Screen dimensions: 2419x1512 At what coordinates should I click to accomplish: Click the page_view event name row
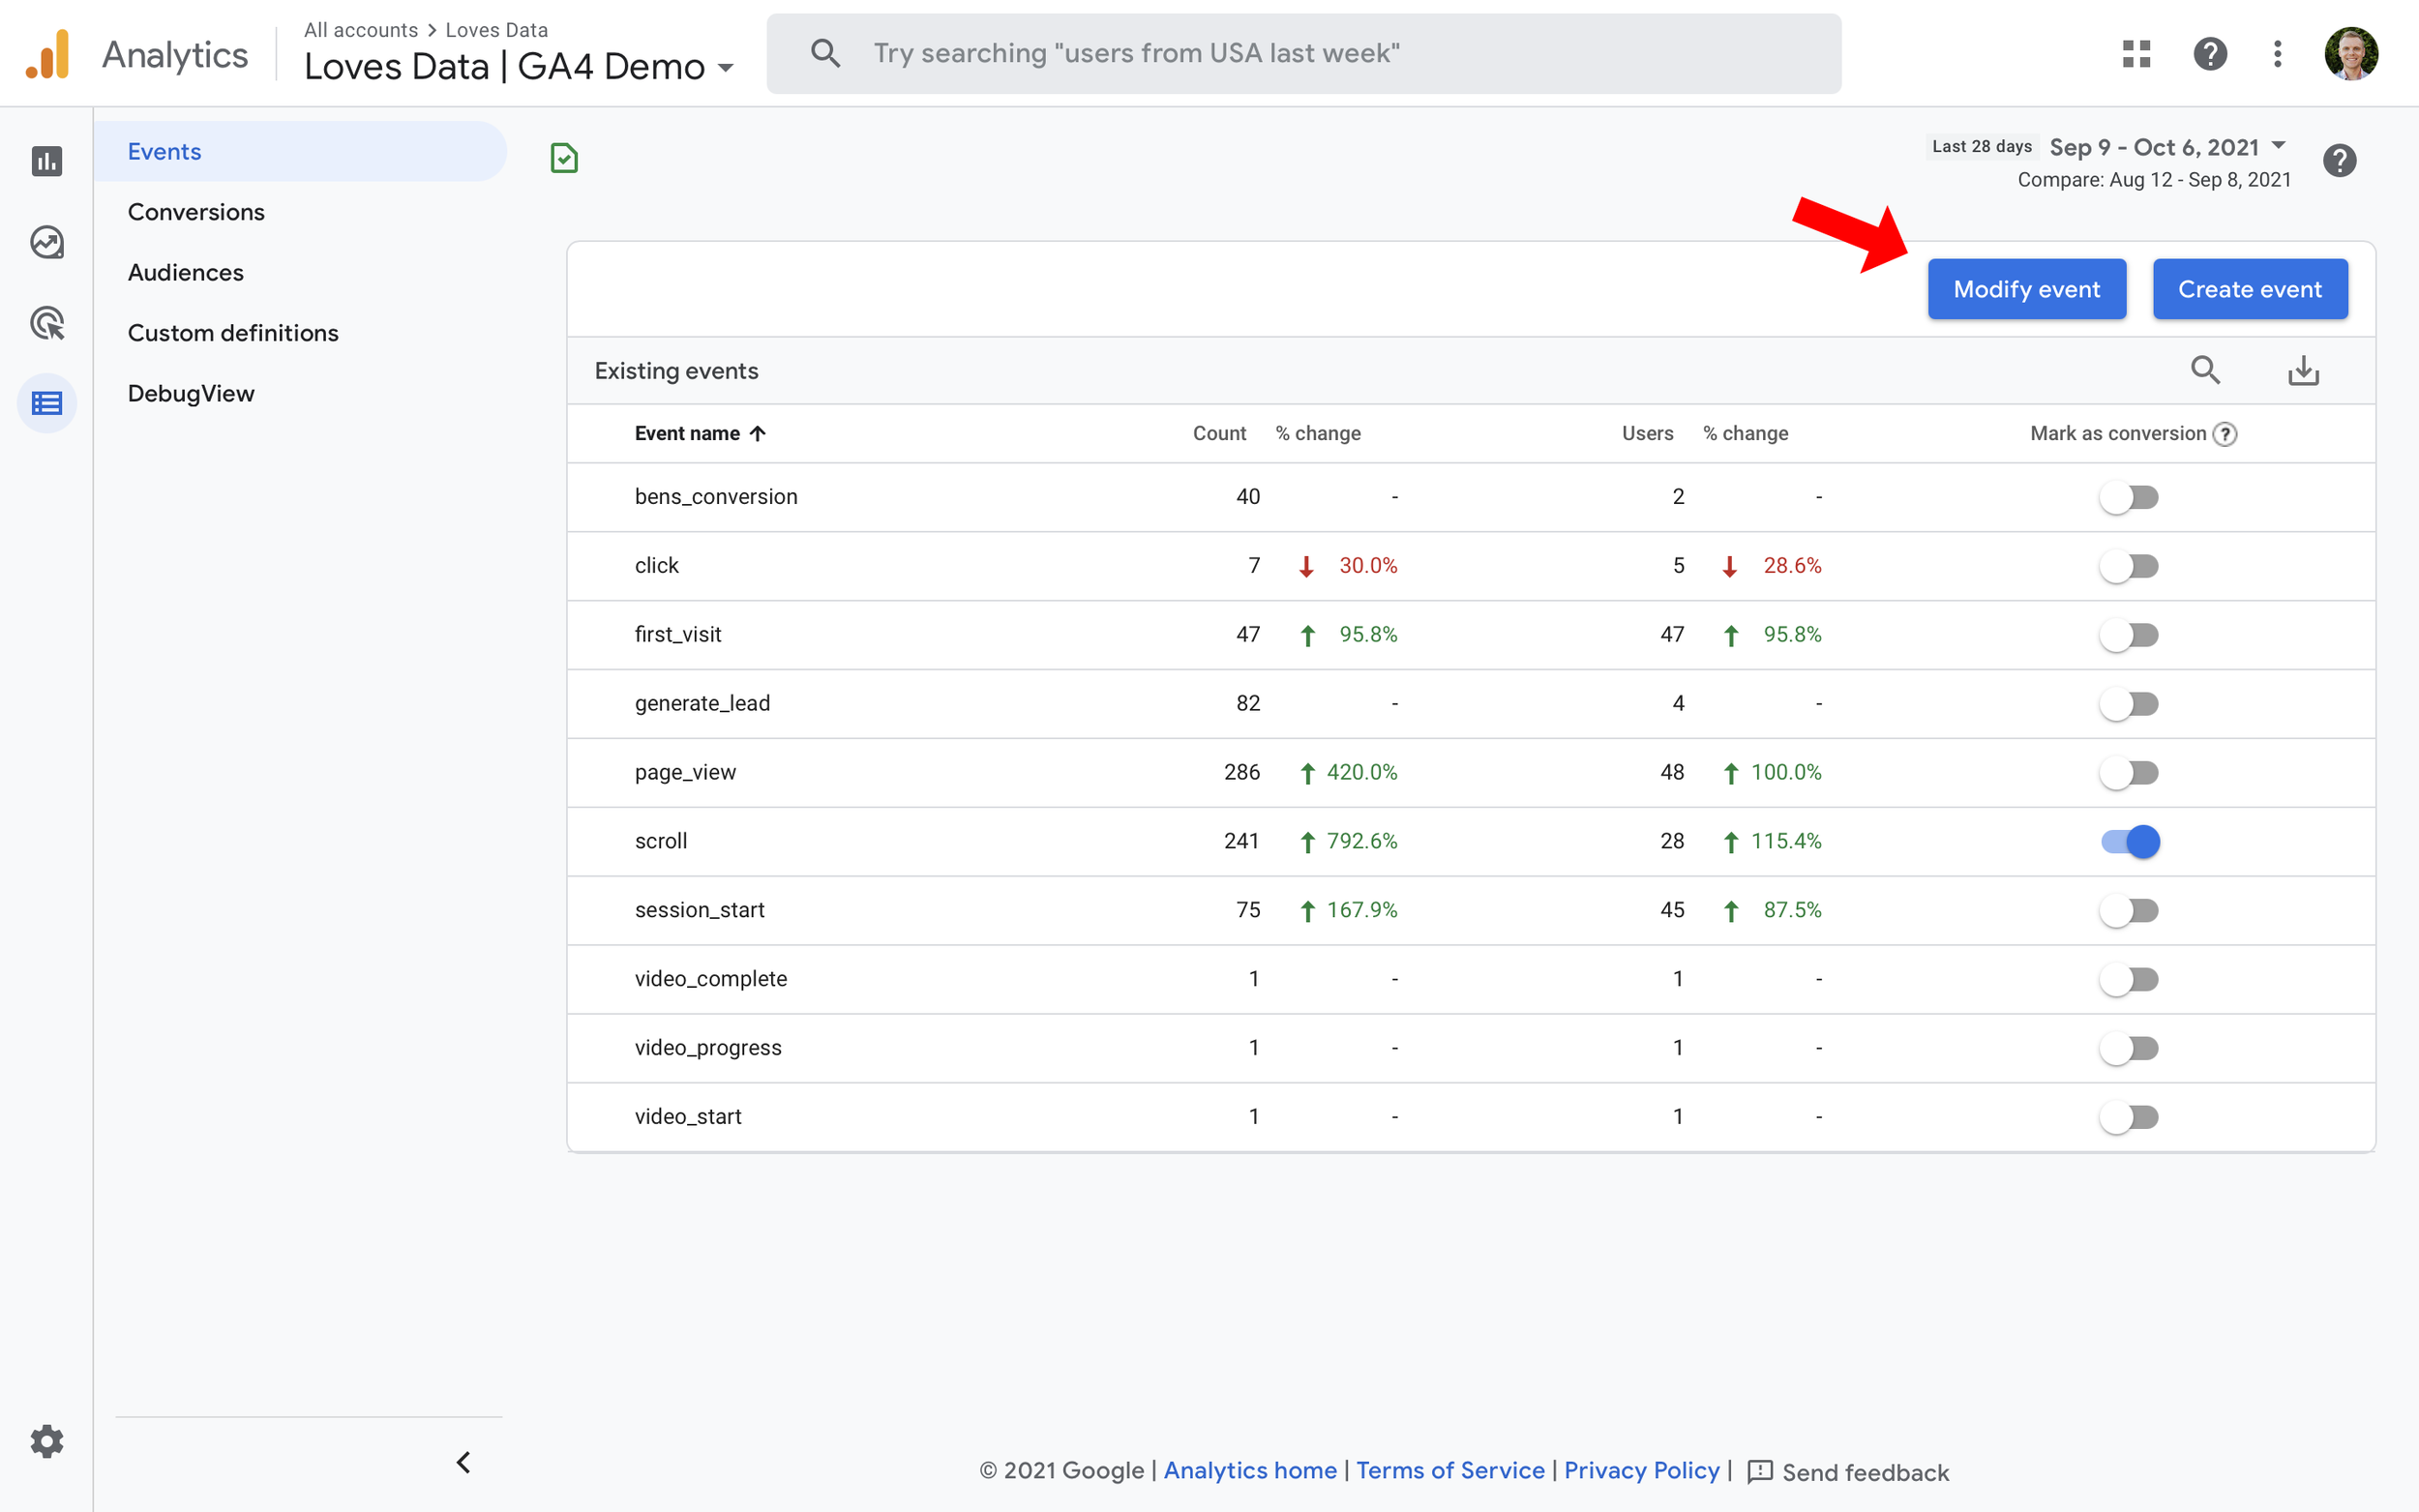(x=684, y=770)
